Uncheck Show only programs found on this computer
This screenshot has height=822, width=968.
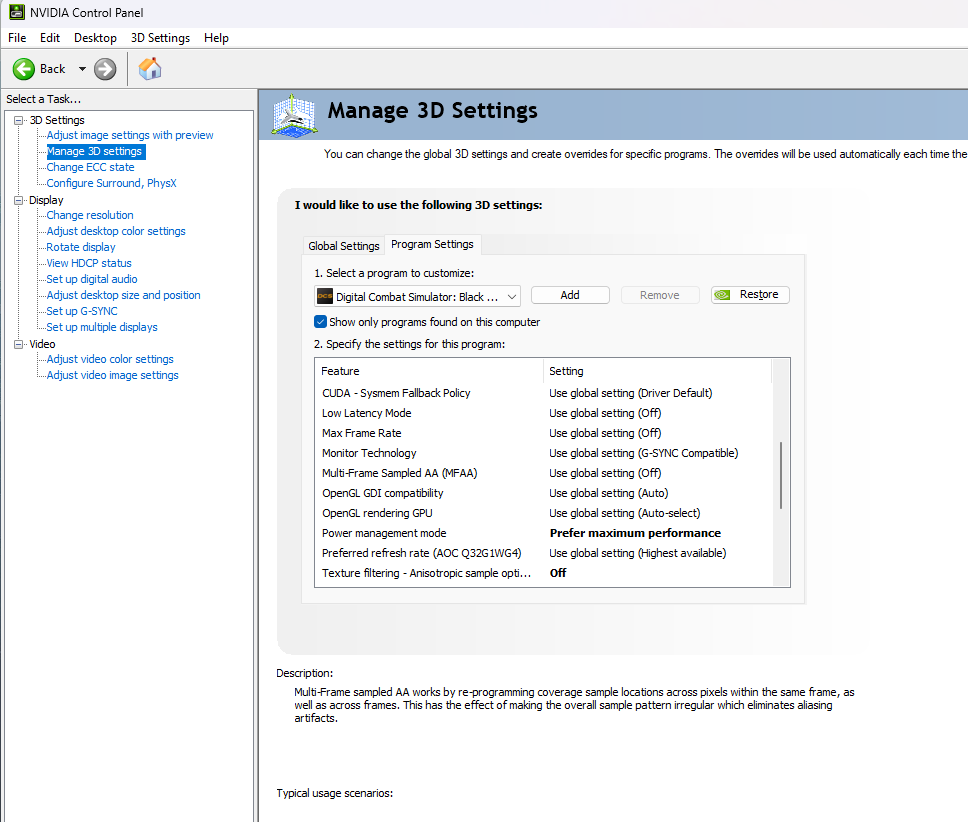pos(320,322)
